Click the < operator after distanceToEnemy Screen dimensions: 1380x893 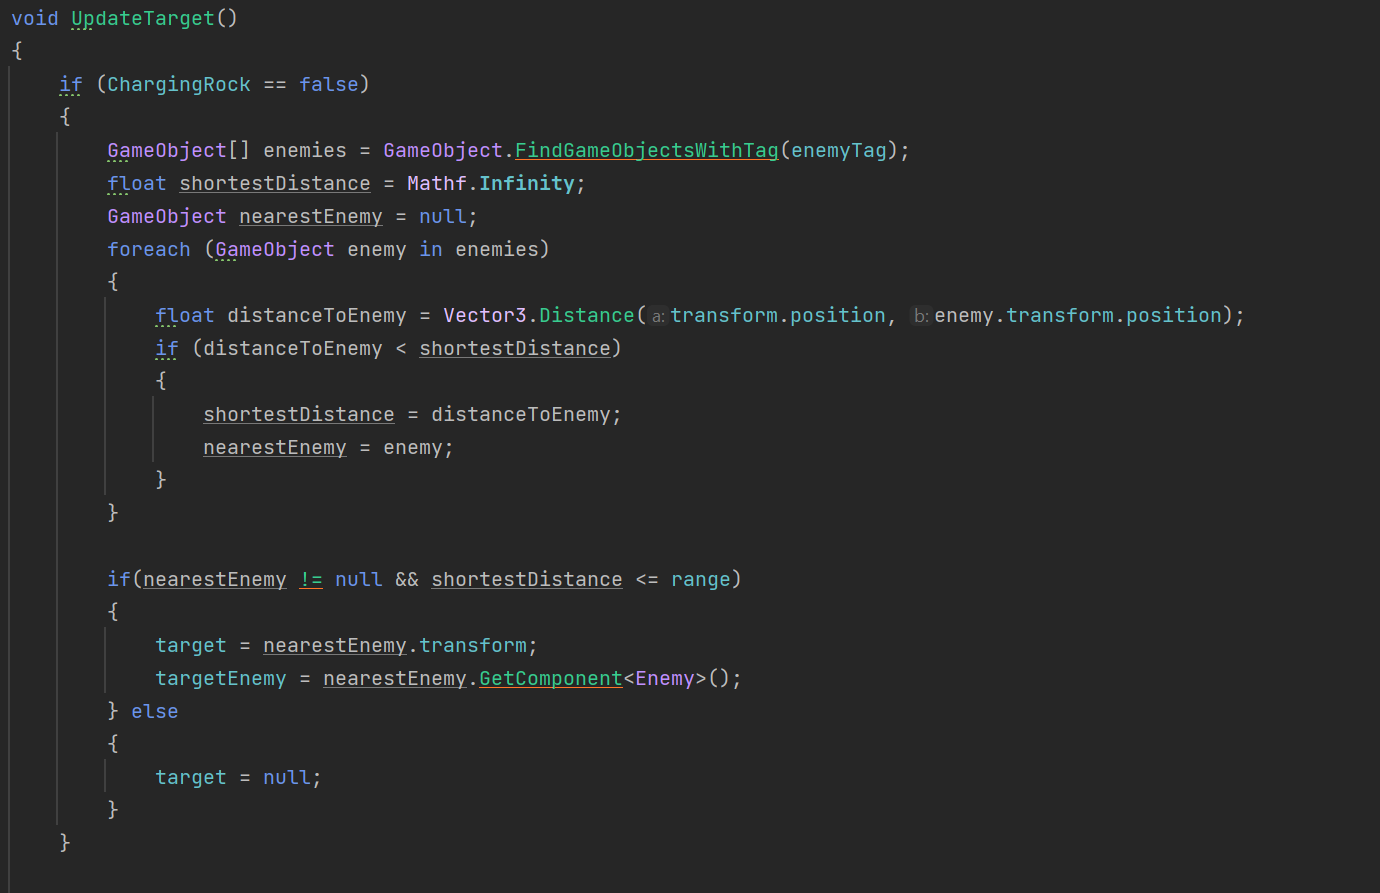(x=401, y=348)
